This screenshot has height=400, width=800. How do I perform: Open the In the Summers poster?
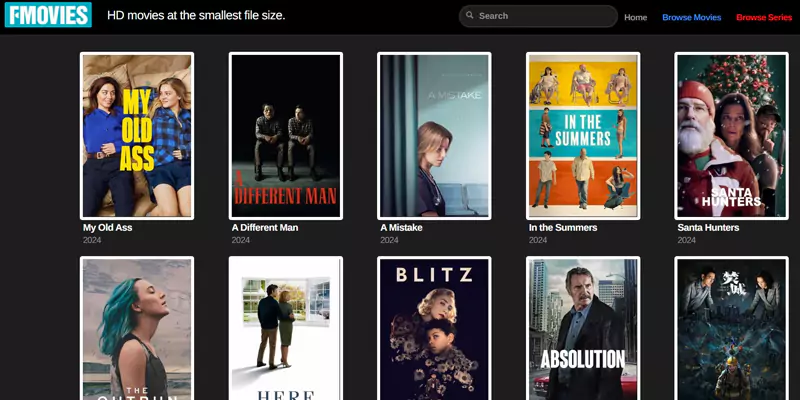tap(583, 136)
